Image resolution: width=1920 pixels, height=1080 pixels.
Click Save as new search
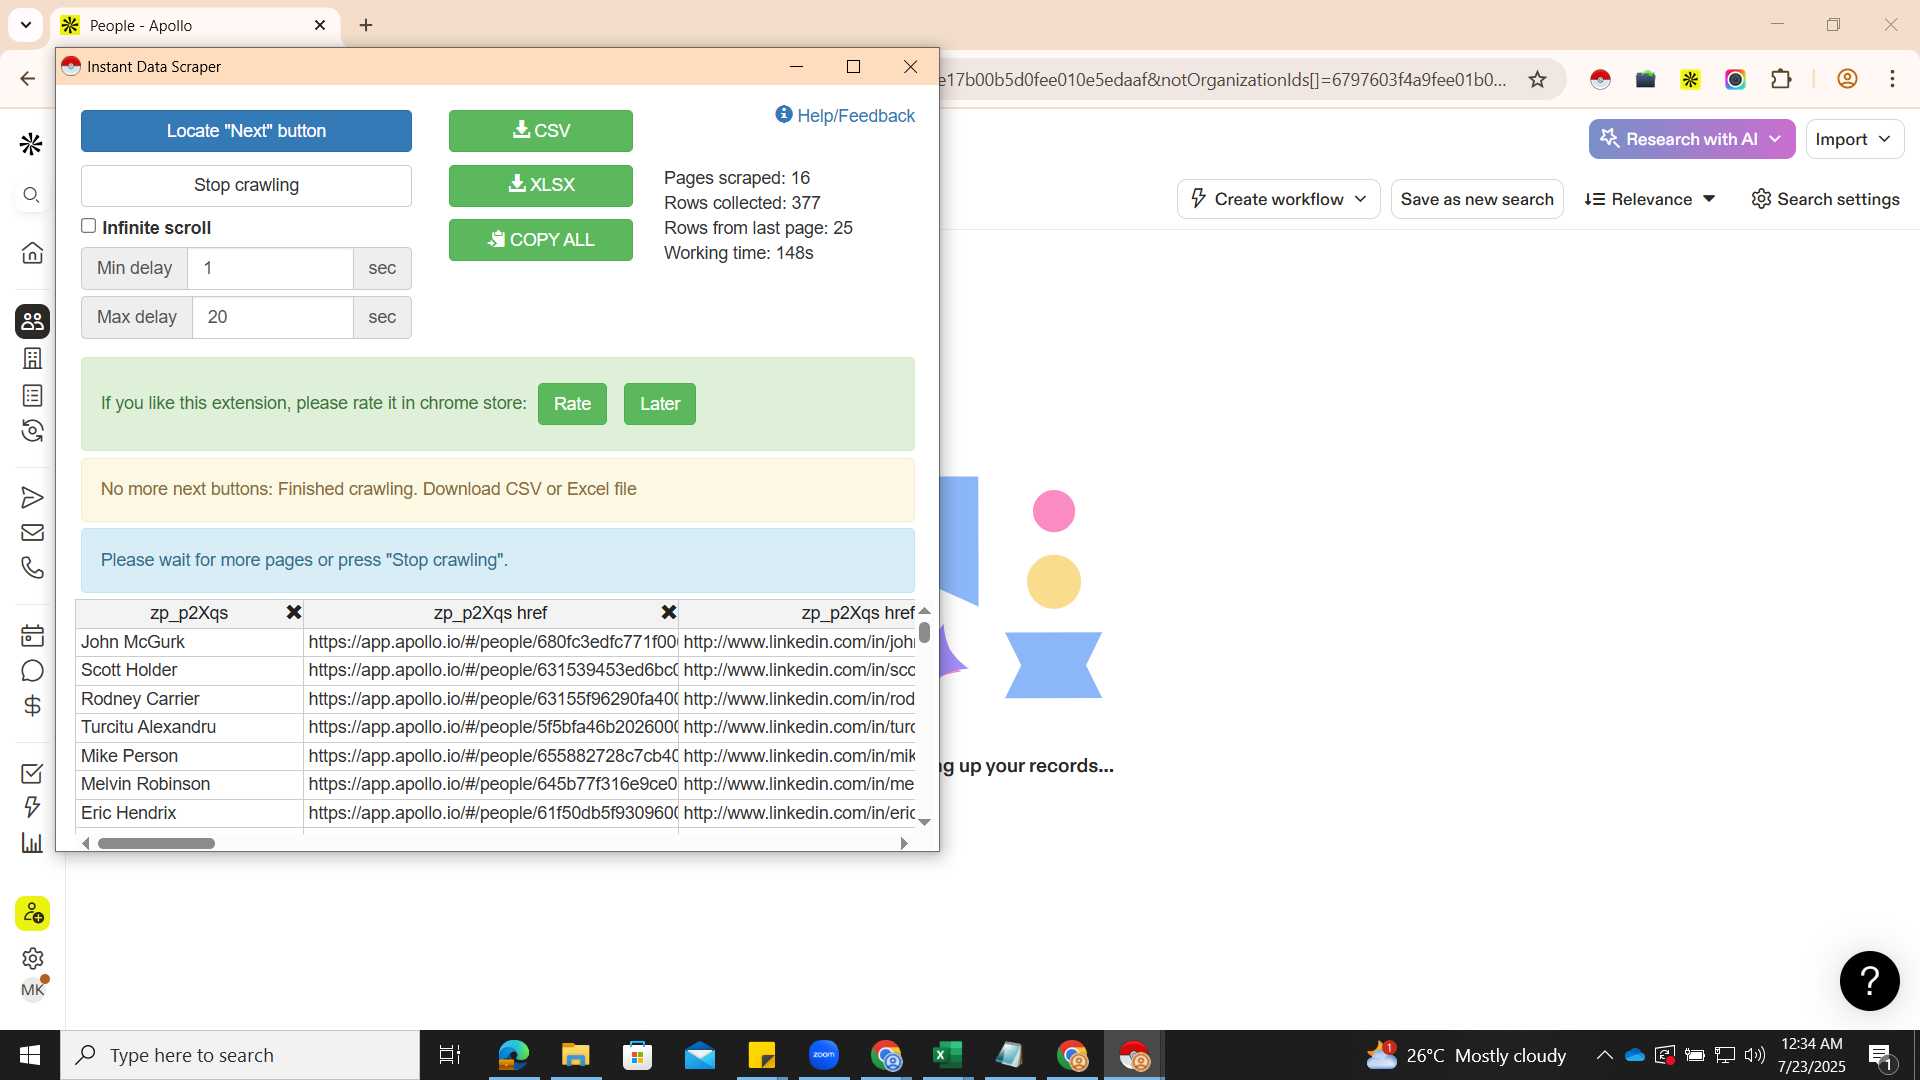coord(1477,199)
